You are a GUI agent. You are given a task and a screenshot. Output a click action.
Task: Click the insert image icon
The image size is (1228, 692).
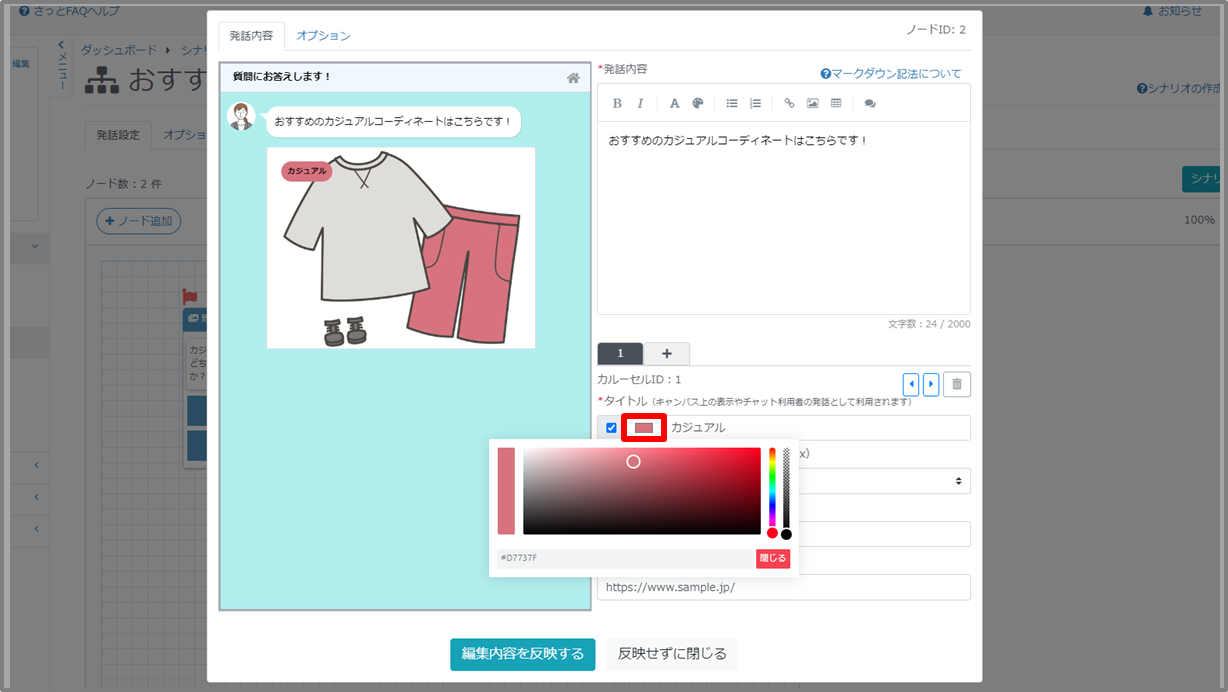point(812,103)
